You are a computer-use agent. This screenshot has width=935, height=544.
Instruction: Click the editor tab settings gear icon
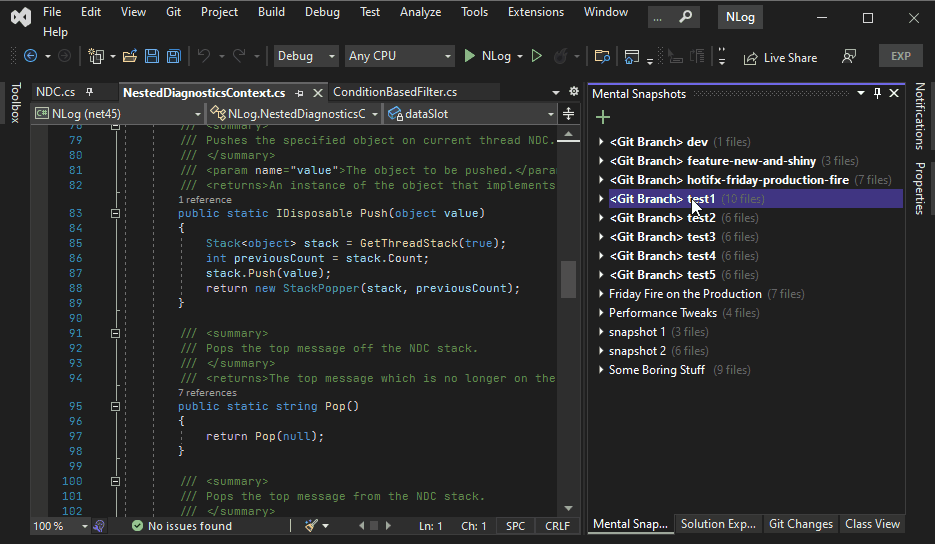(574, 91)
